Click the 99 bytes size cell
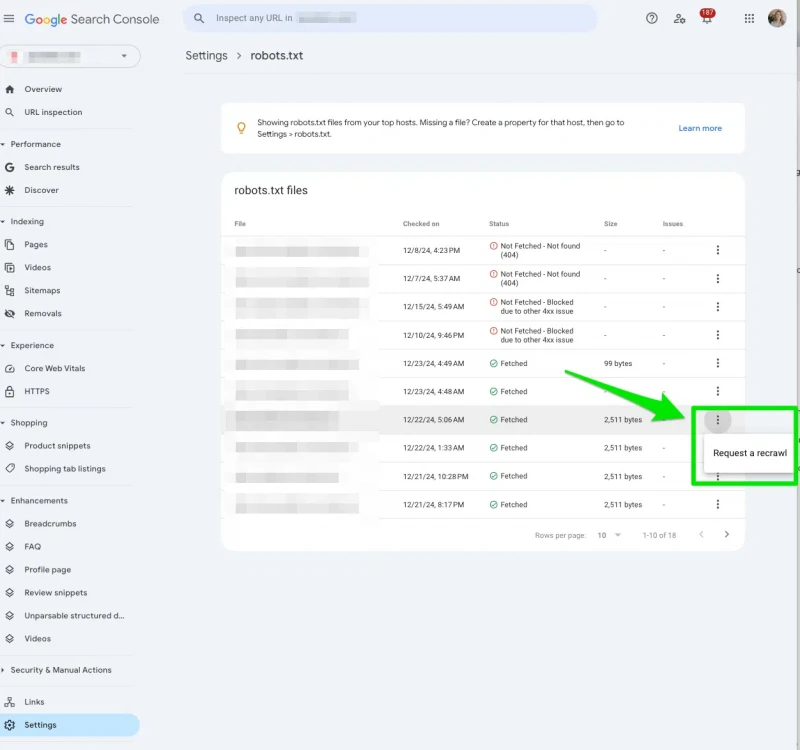This screenshot has width=800, height=750. tap(618, 364)
